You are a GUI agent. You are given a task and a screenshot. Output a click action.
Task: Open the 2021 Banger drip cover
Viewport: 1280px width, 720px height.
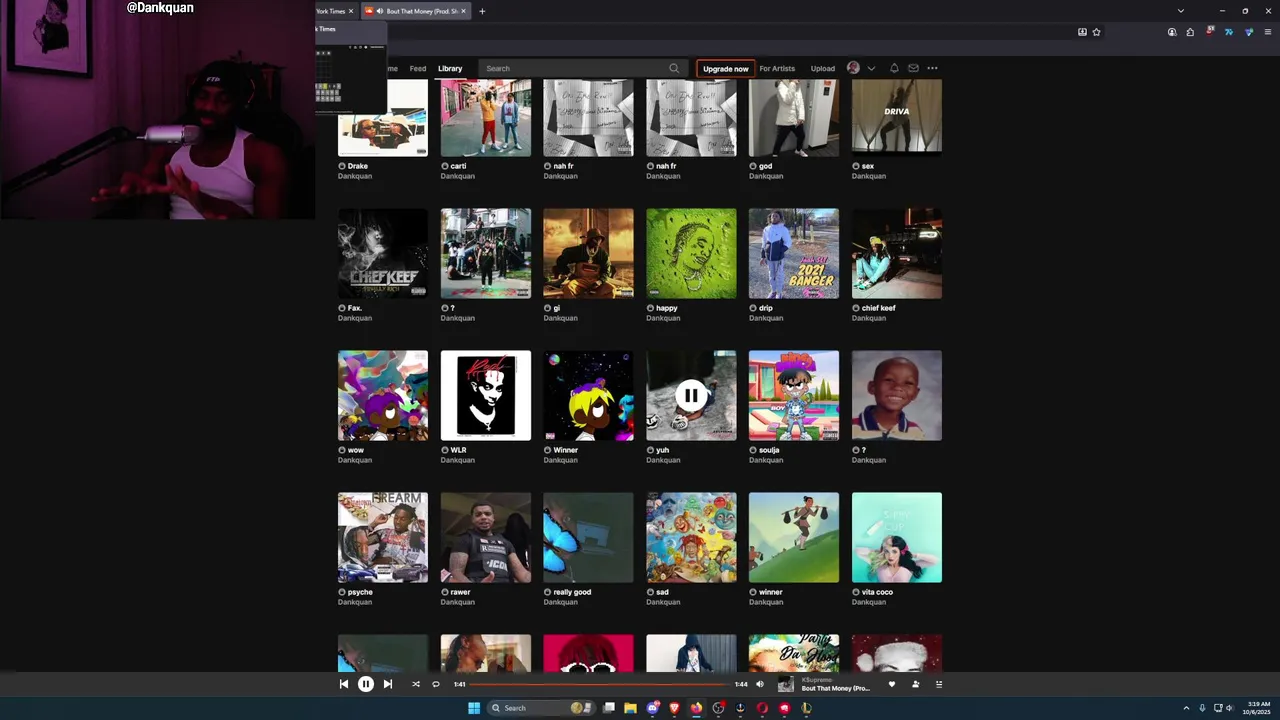[x=794, y=253]
